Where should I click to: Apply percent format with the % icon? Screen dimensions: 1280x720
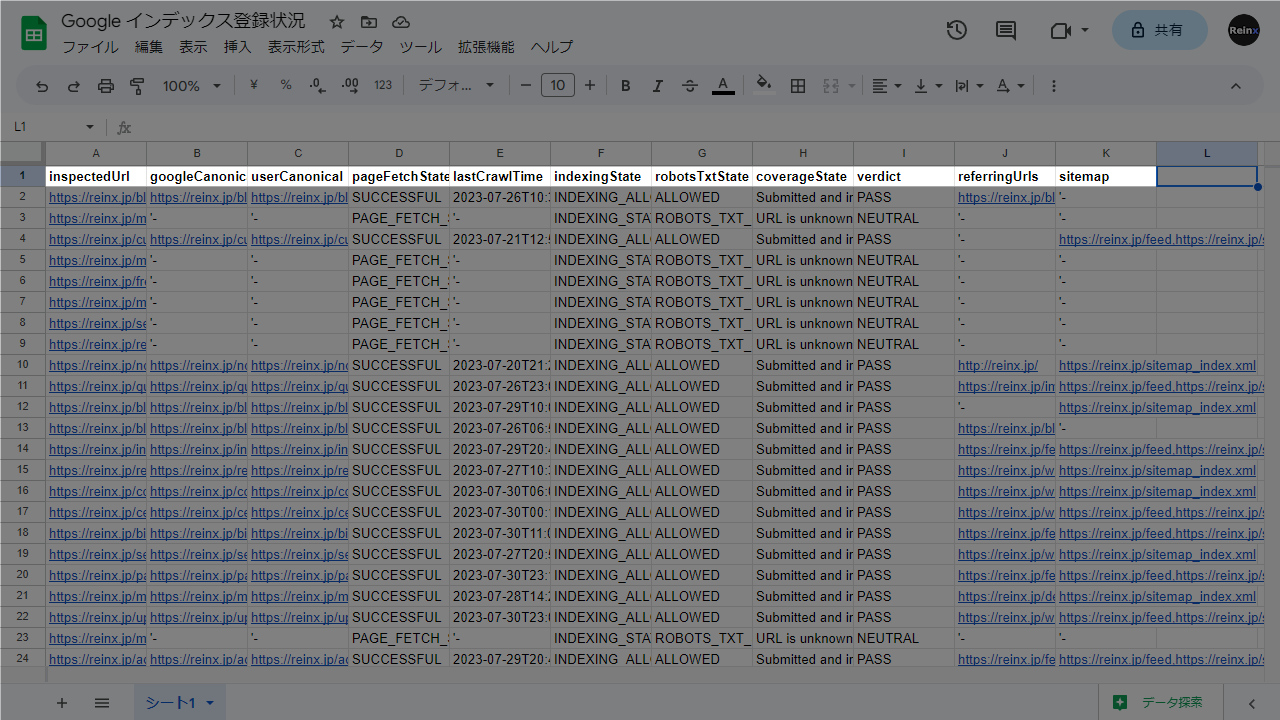coord(286,86)
